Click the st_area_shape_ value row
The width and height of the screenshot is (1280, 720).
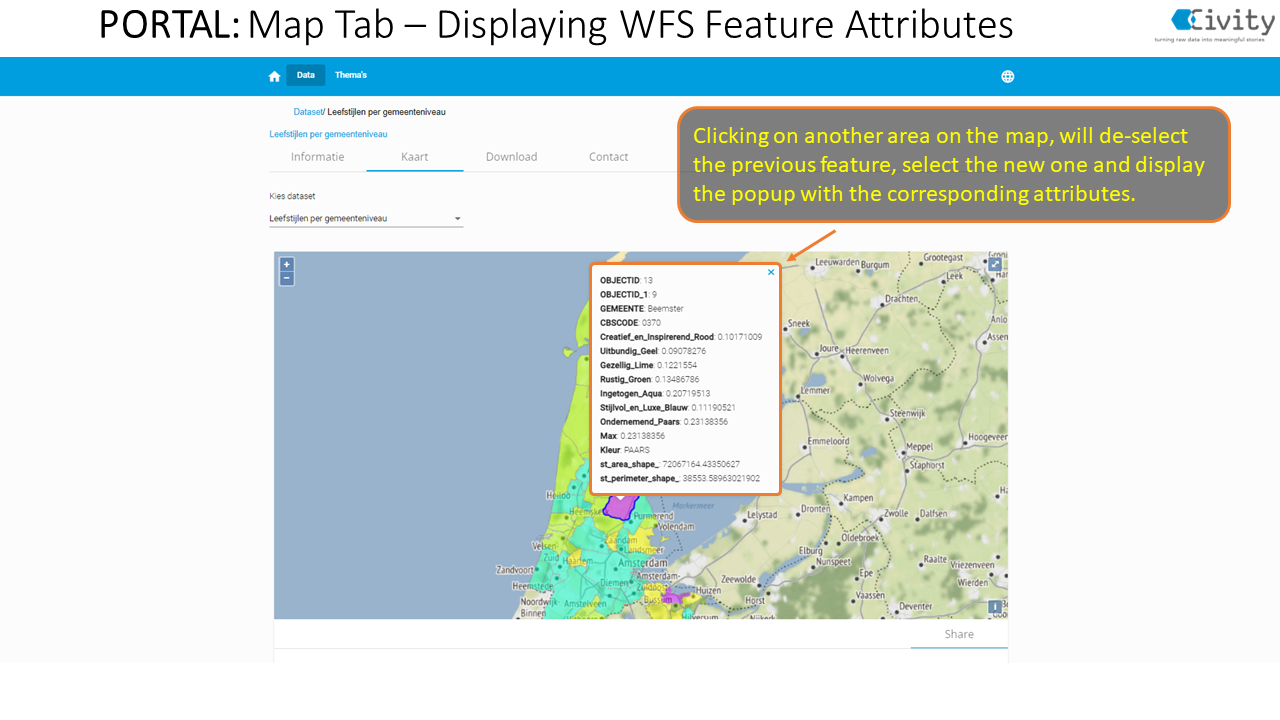[670, 464]
